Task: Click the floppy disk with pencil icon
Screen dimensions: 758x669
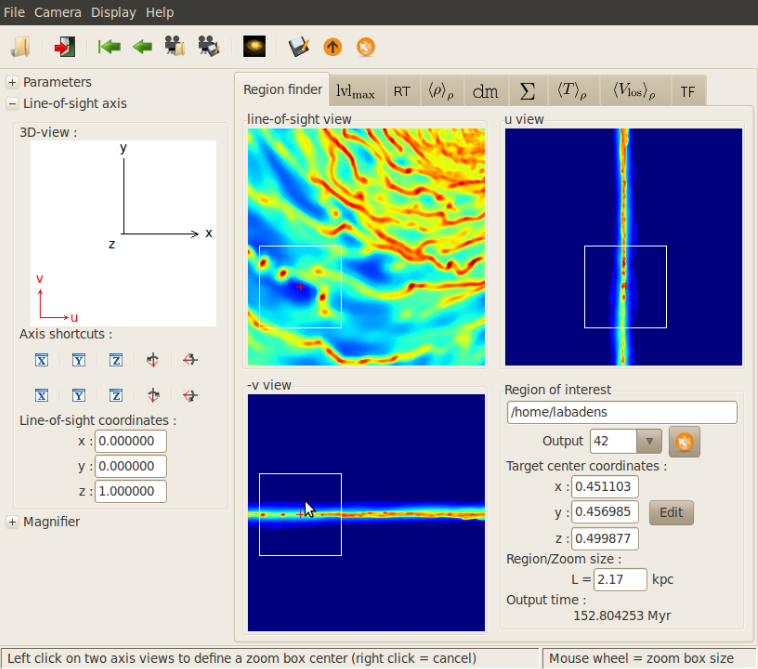Action: tap(298, 47)
